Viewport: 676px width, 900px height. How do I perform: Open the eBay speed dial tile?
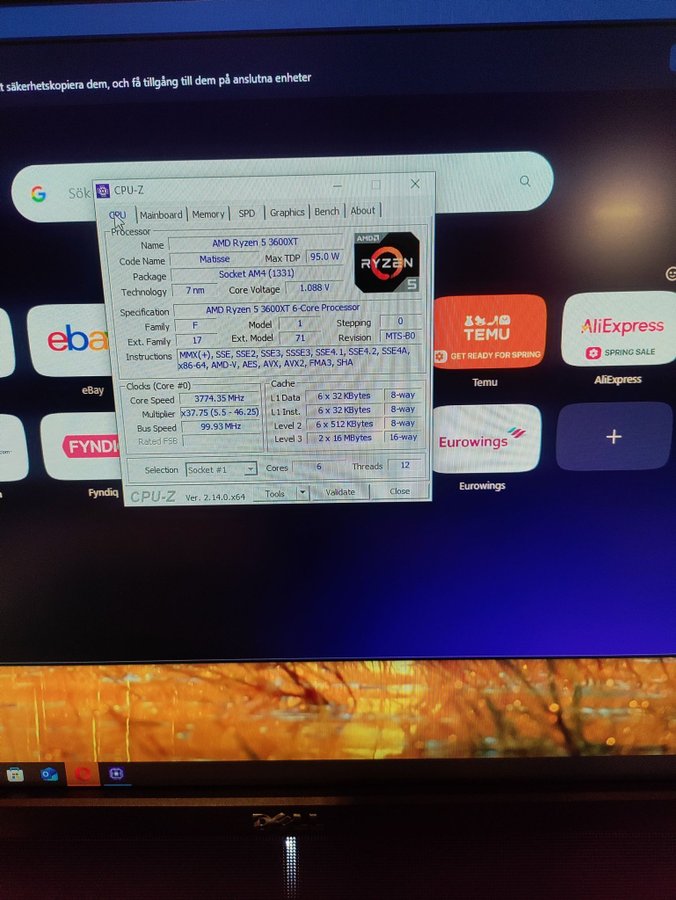point(69,340)
